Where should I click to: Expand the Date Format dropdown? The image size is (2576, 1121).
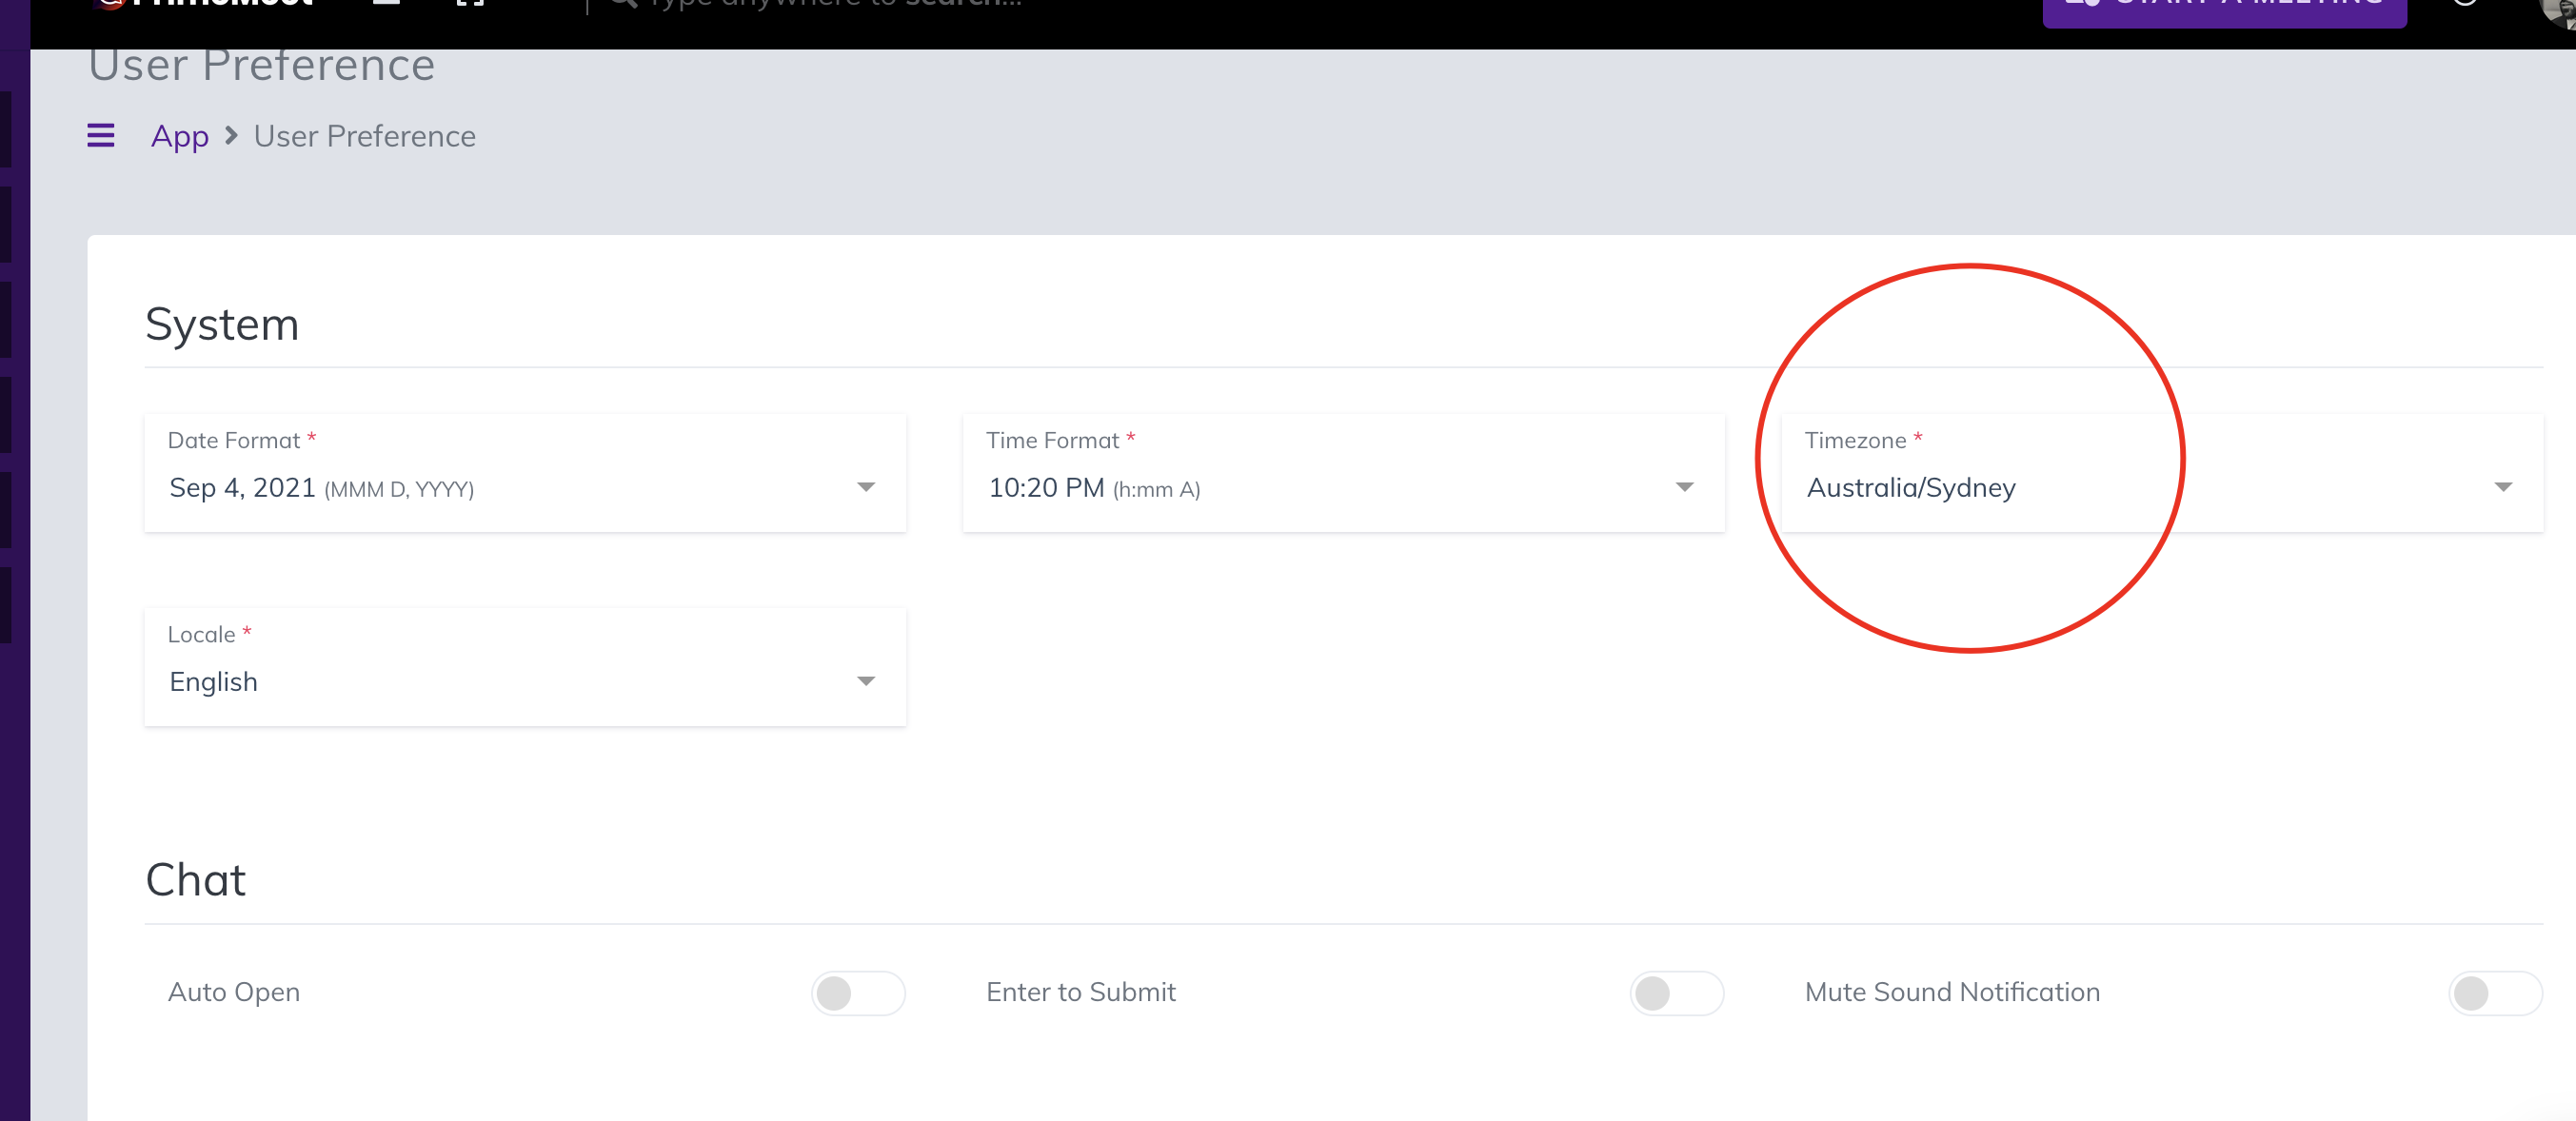(x=867, y=487)
